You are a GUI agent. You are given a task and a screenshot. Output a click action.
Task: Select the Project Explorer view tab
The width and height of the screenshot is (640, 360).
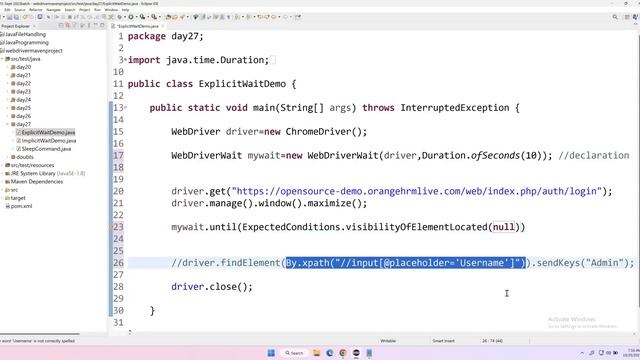point(16,26)
